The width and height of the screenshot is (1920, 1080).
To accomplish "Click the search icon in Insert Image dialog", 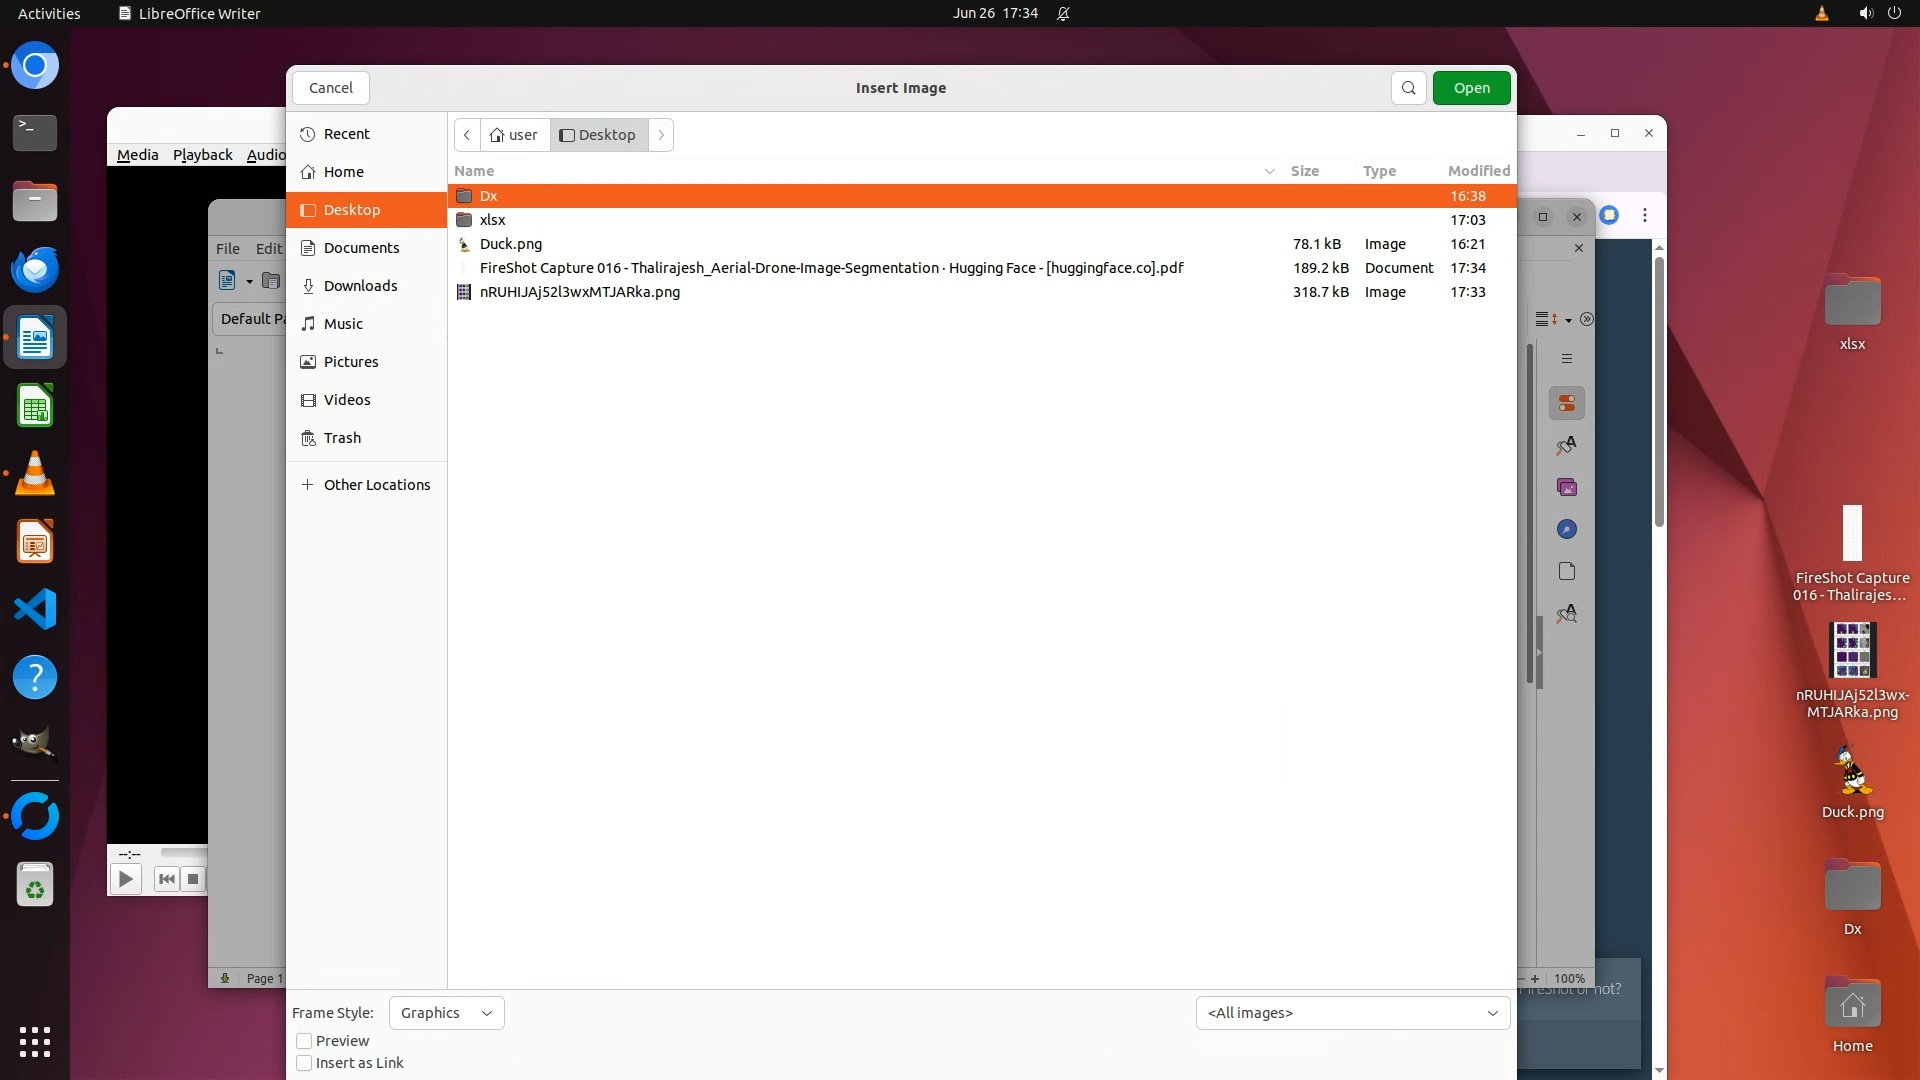I will click(1408, 88).
